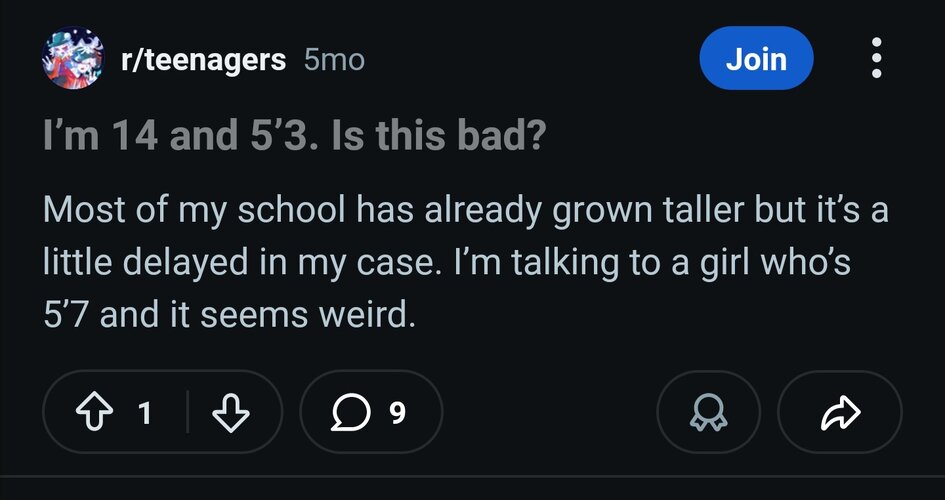Open the three-dot overflow menu
Screen dimensions: 945x500
[876, 58]
